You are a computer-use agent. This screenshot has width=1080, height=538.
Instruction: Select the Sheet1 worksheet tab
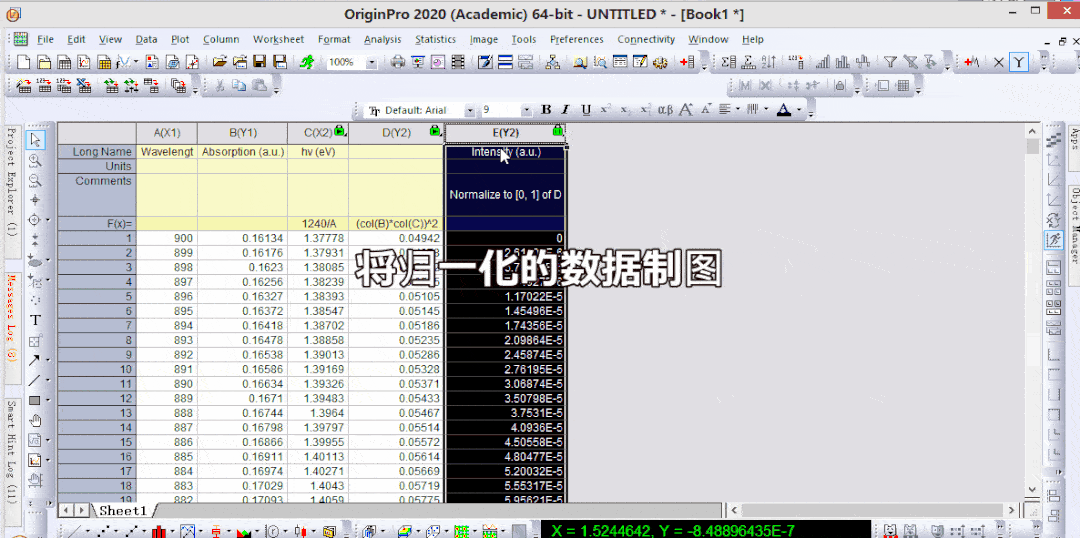point(123,510)
